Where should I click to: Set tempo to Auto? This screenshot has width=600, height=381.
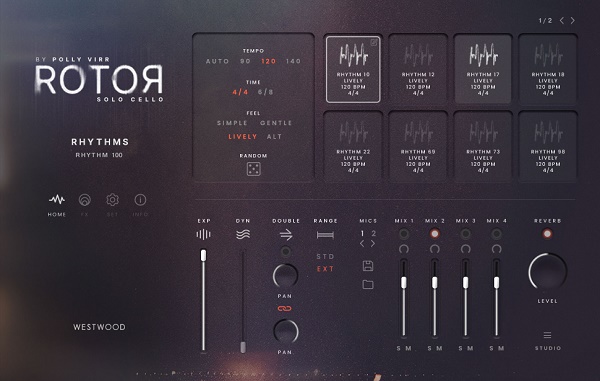point(217,61)
